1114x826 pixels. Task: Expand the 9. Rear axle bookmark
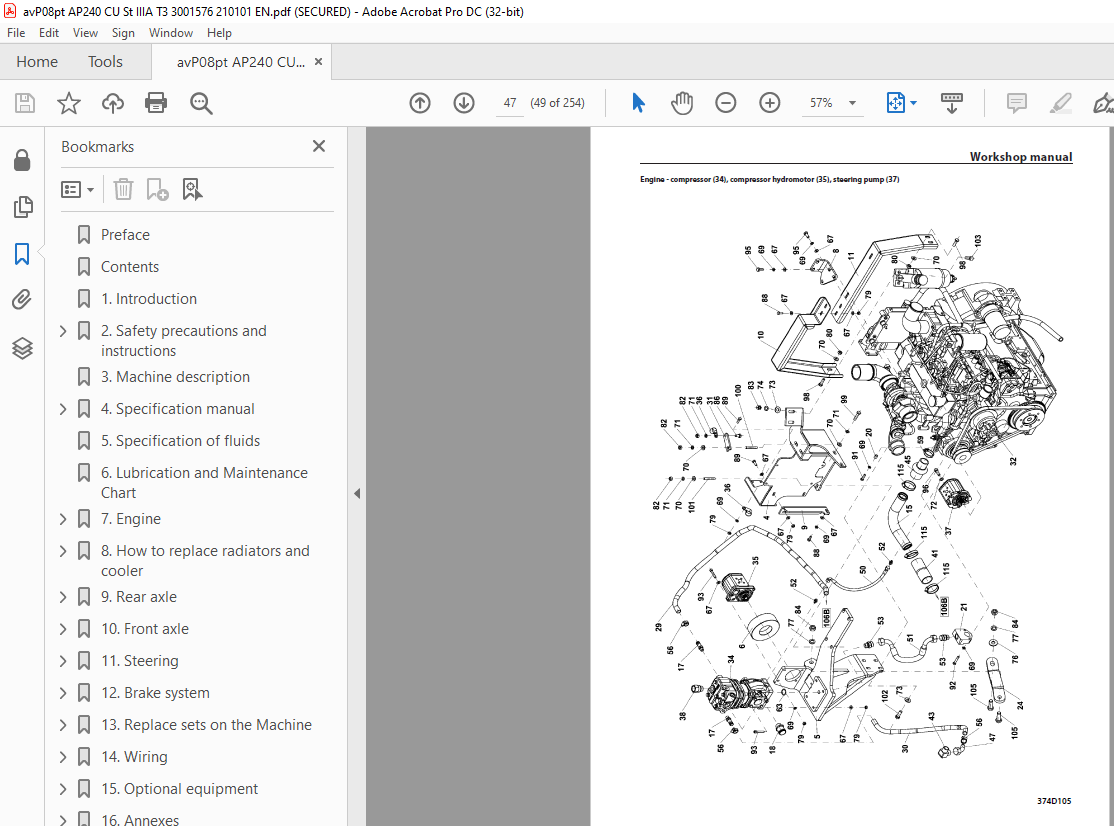pyautogui.click(x=63, y=597)
